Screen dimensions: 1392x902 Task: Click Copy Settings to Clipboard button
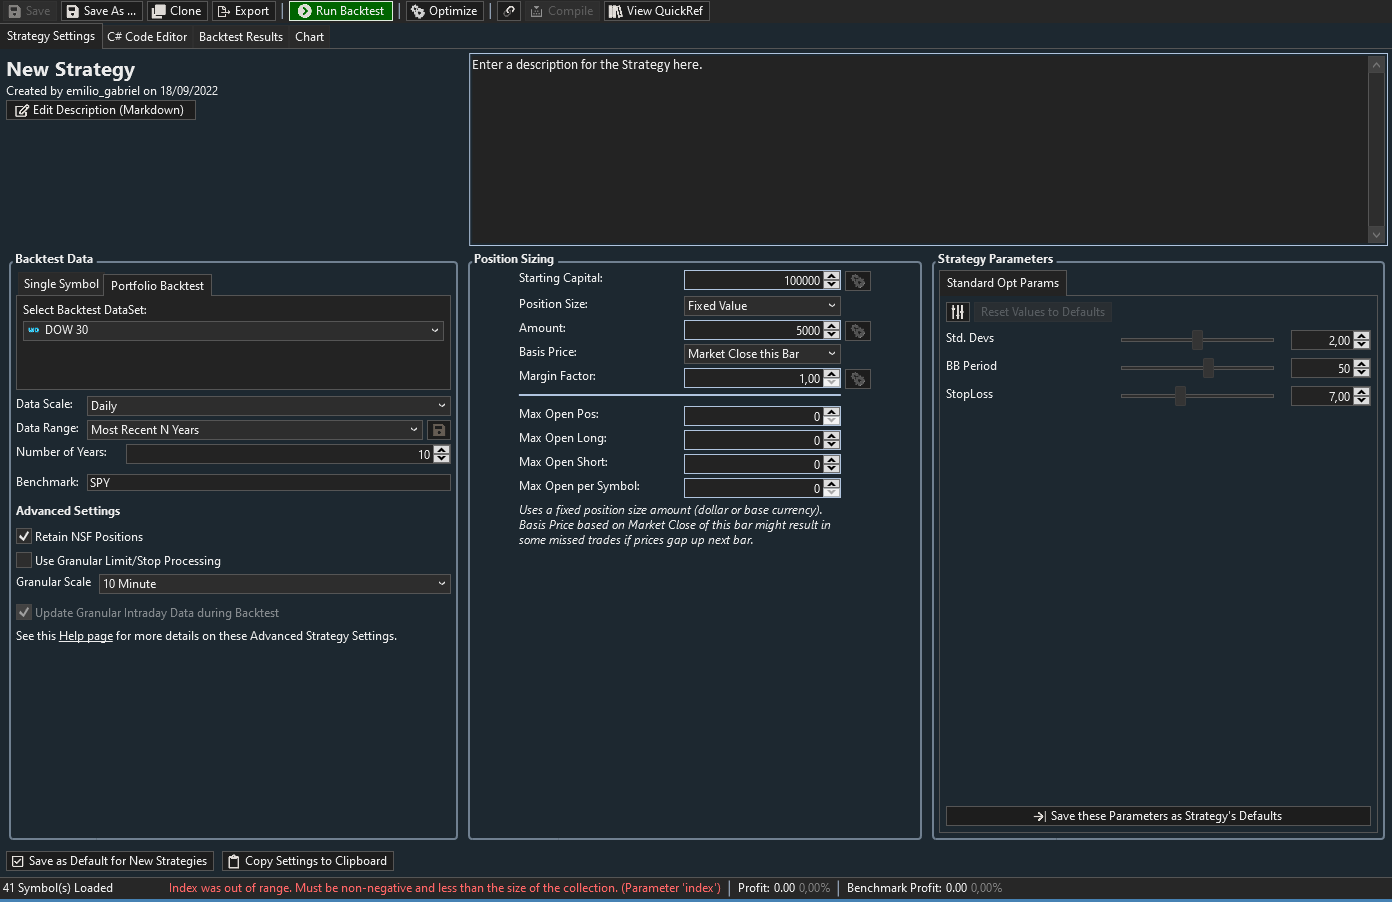307,861
